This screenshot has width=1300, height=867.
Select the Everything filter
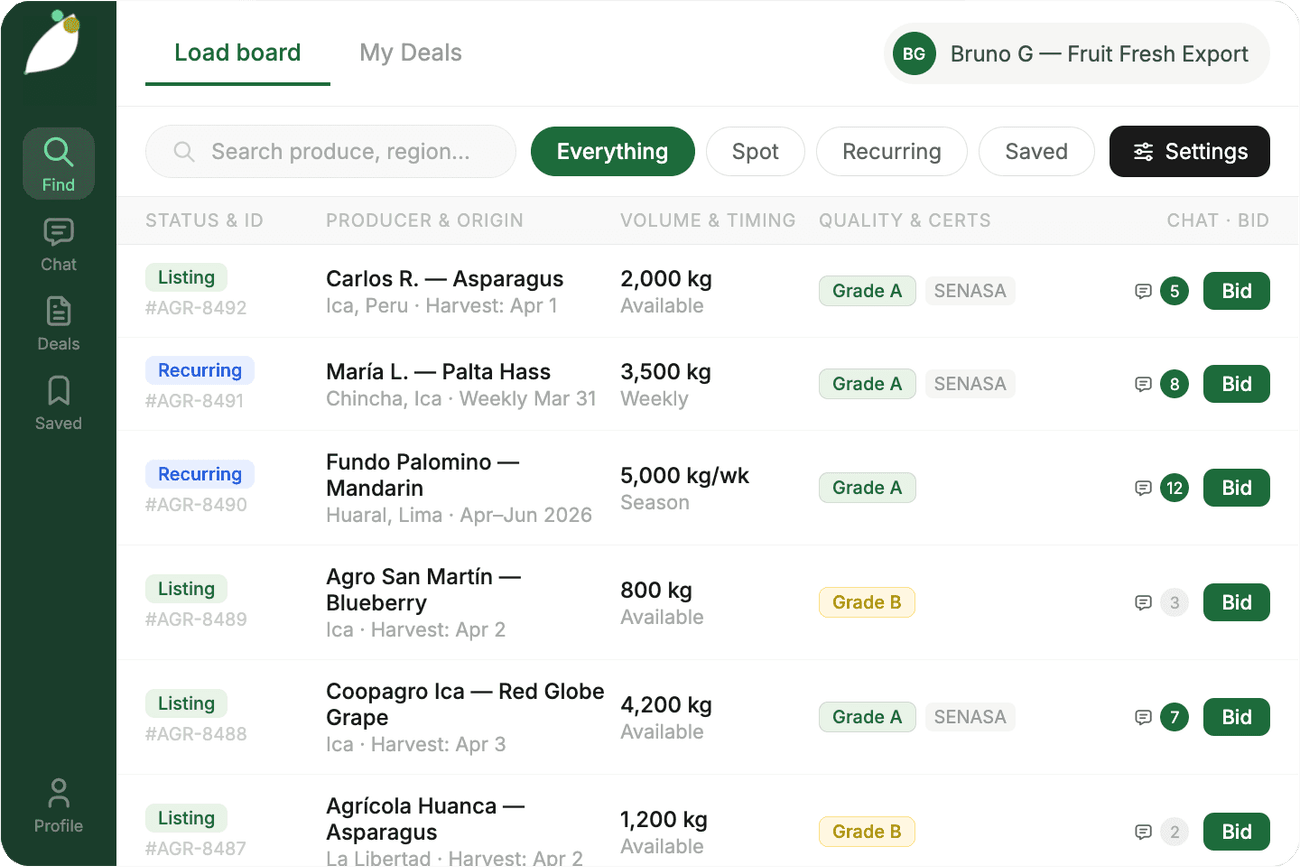[x=612, y=152]
